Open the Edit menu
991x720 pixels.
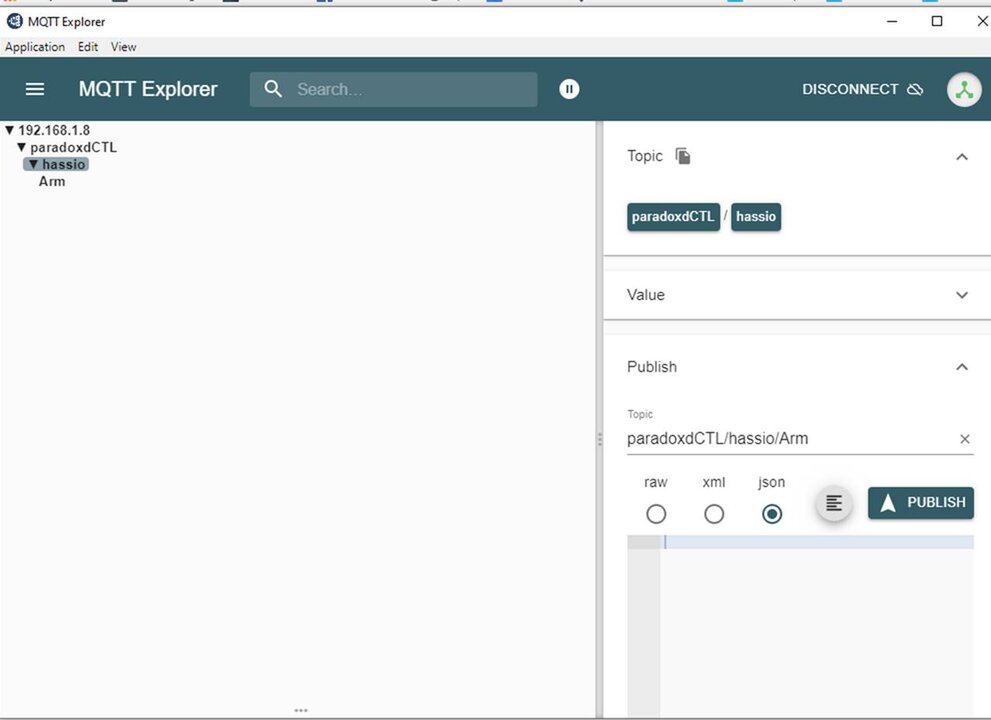click(x=88, y=47)
